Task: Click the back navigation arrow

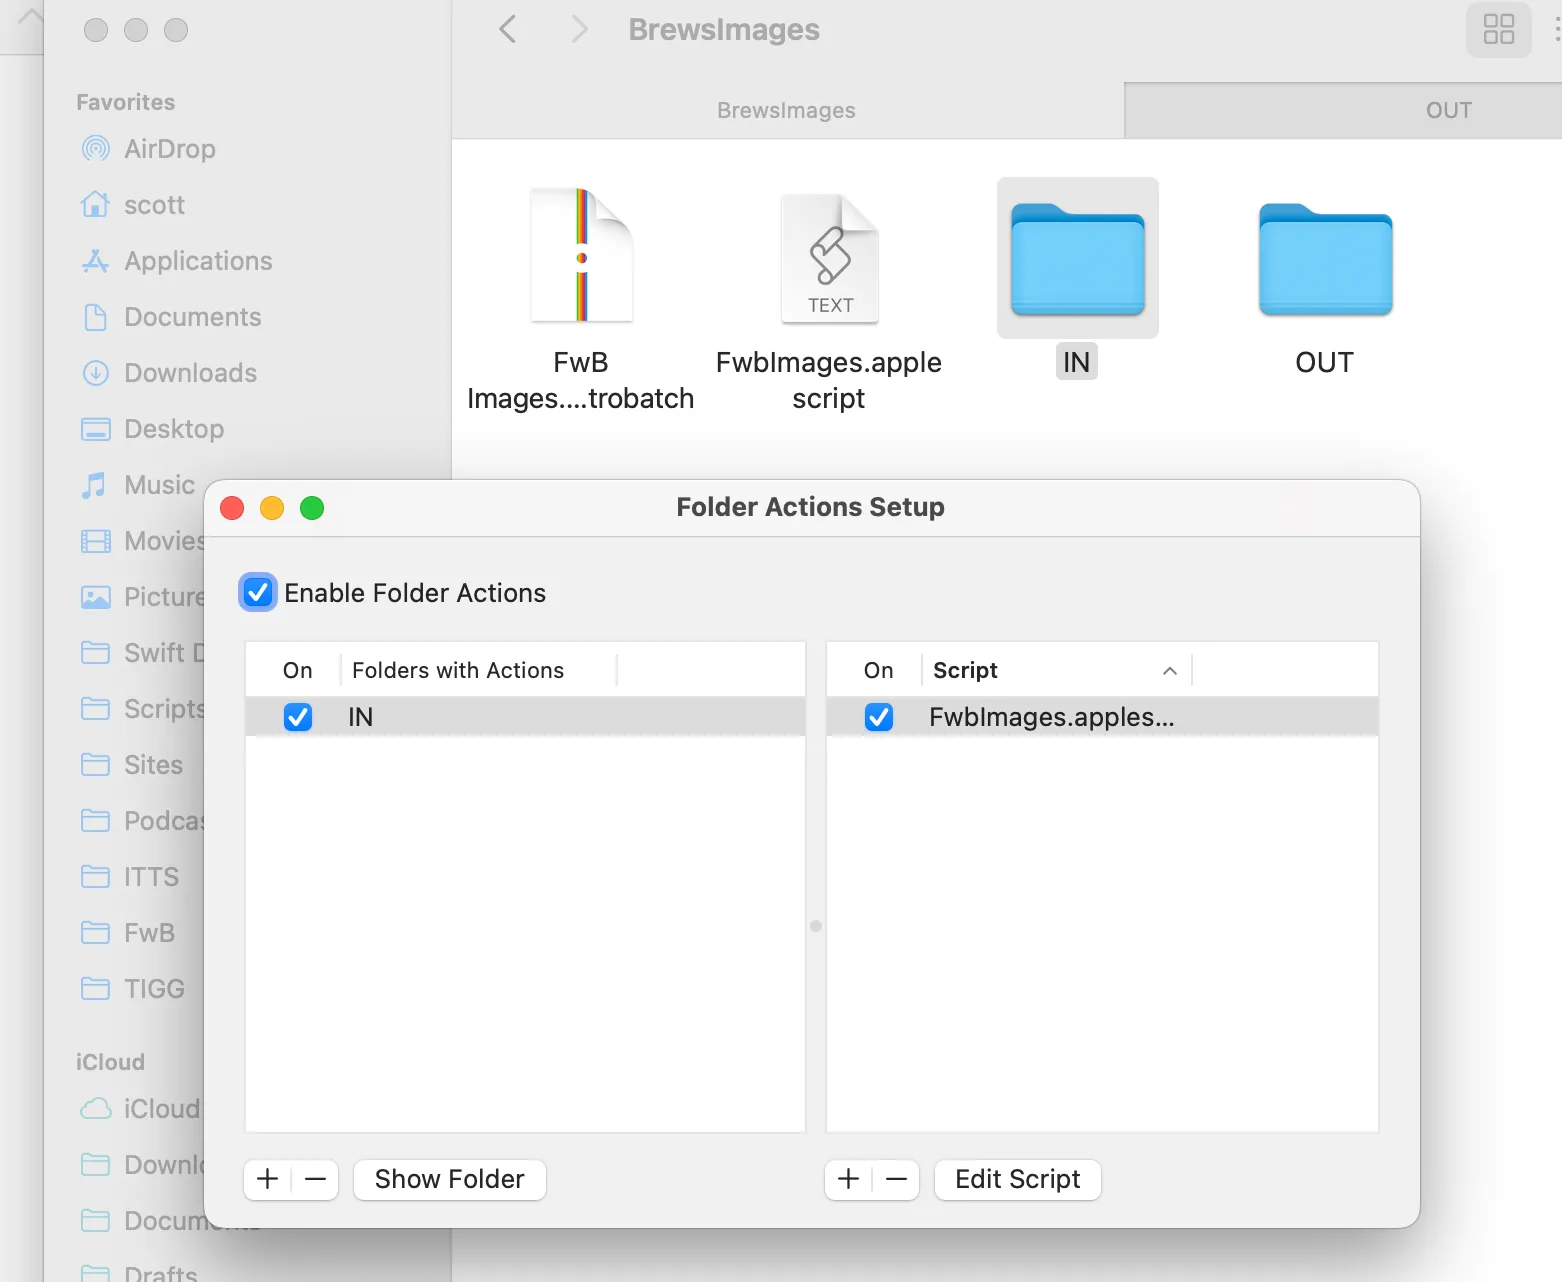Action: 508,29
